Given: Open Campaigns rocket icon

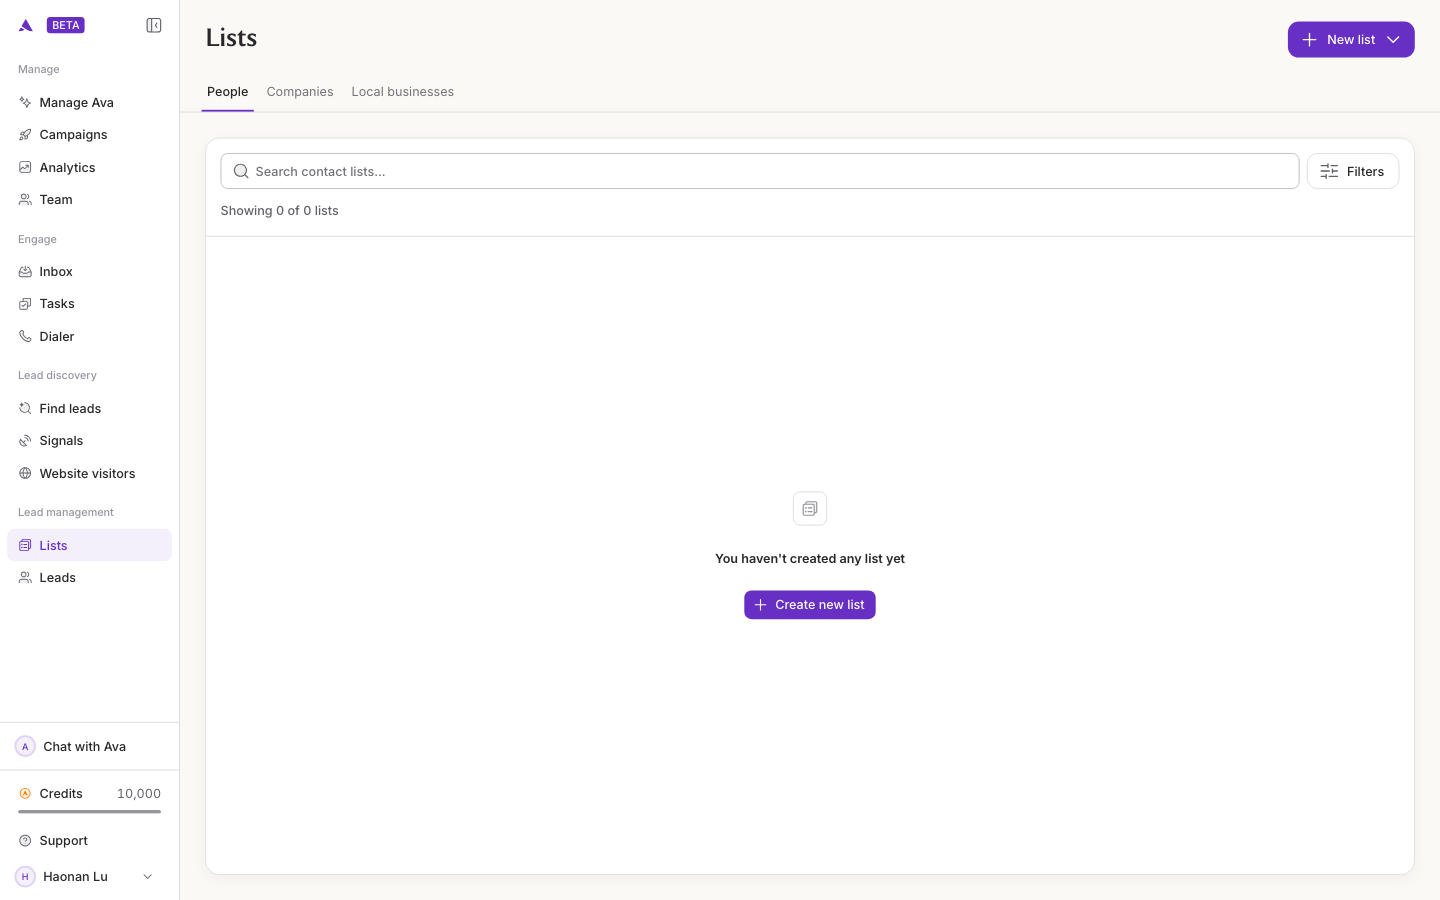Looking at the screenshot, I should (x=25, y=135).
